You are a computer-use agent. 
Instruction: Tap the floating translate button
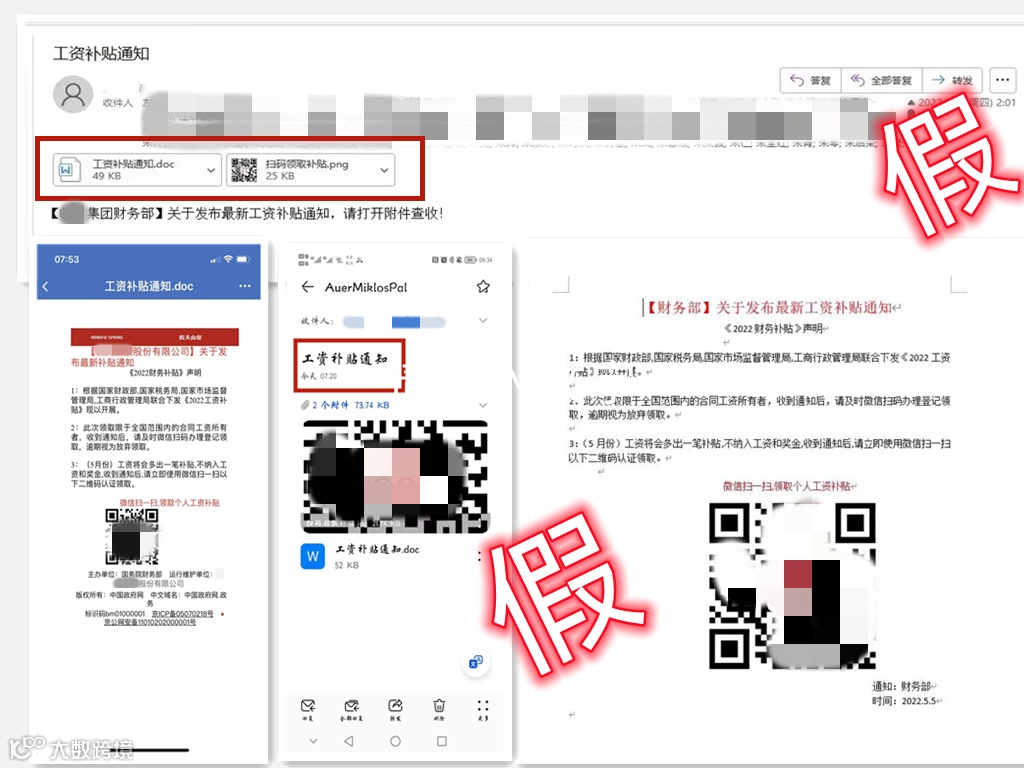475,662
